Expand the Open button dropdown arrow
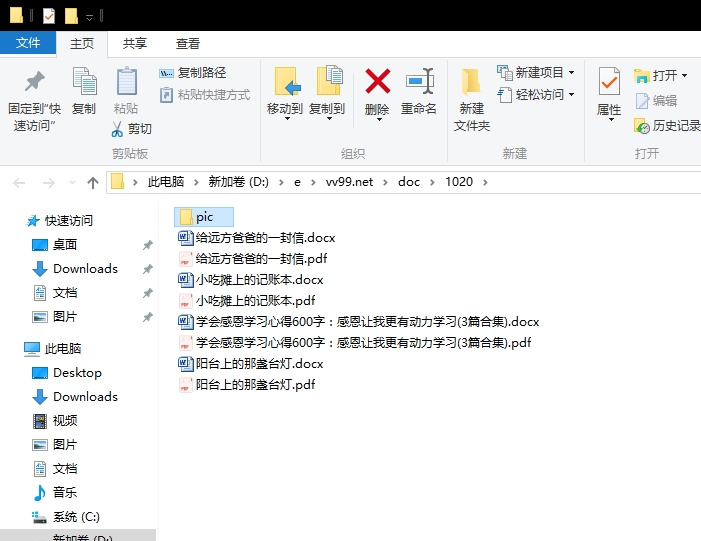The image size is (701, 541). pos(684,76)
